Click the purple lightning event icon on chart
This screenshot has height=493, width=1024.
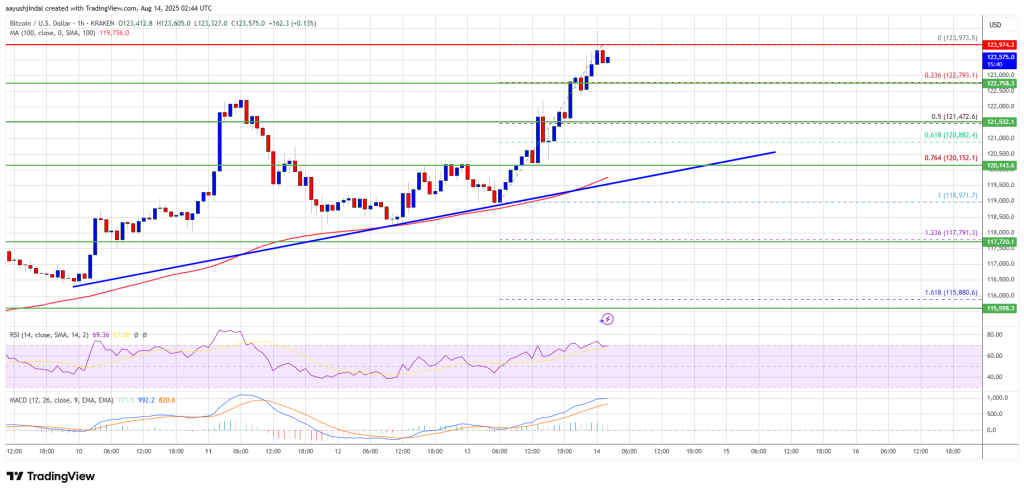tap(607, 319)
